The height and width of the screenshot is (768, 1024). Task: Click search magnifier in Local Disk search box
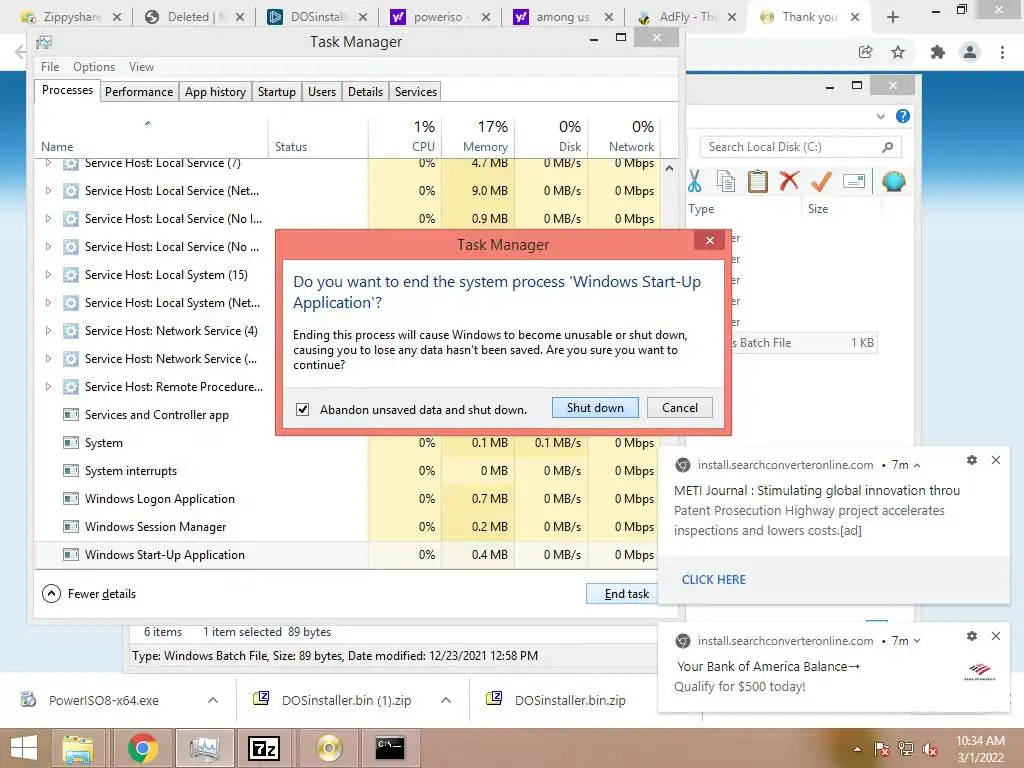pyautogui.click(x=887, y=147)
